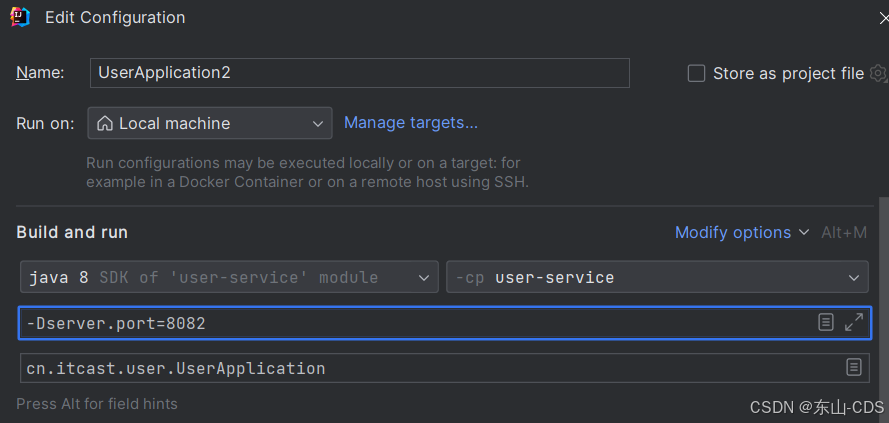Click the insert macros icon in VM options
Image resolution: width=889 pixels, height=423 pixels.
coord(826,323)
